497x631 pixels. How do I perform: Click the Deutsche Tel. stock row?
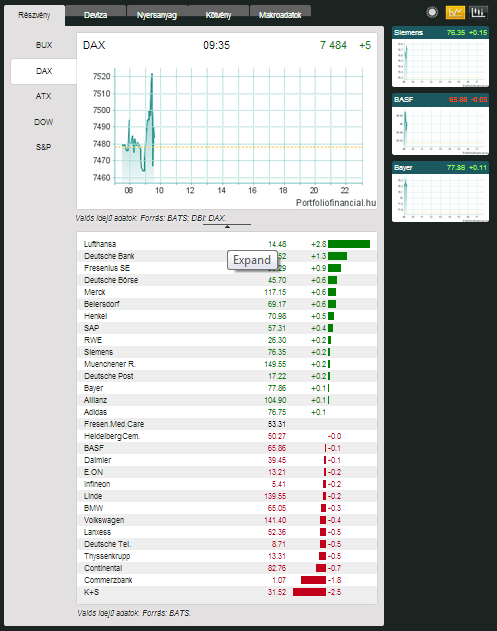point(227,544)
